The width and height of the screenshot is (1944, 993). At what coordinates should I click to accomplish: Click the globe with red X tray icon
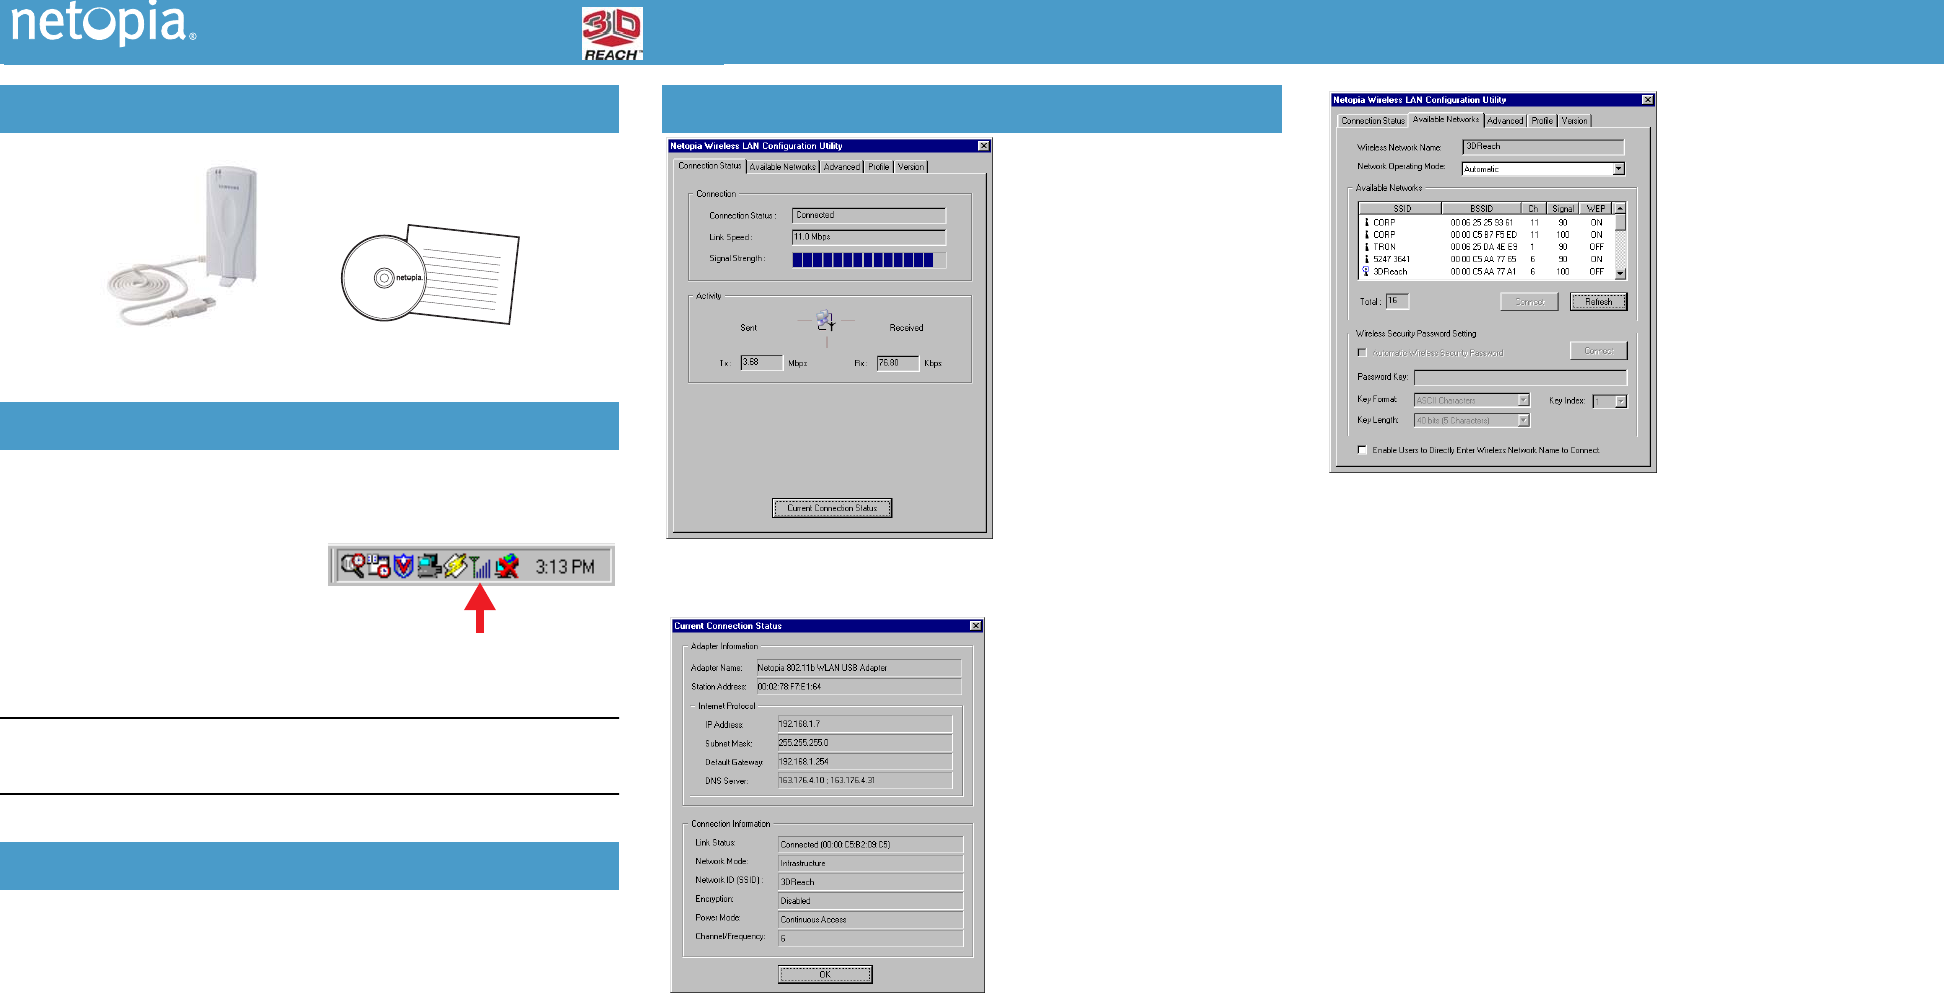507,566
